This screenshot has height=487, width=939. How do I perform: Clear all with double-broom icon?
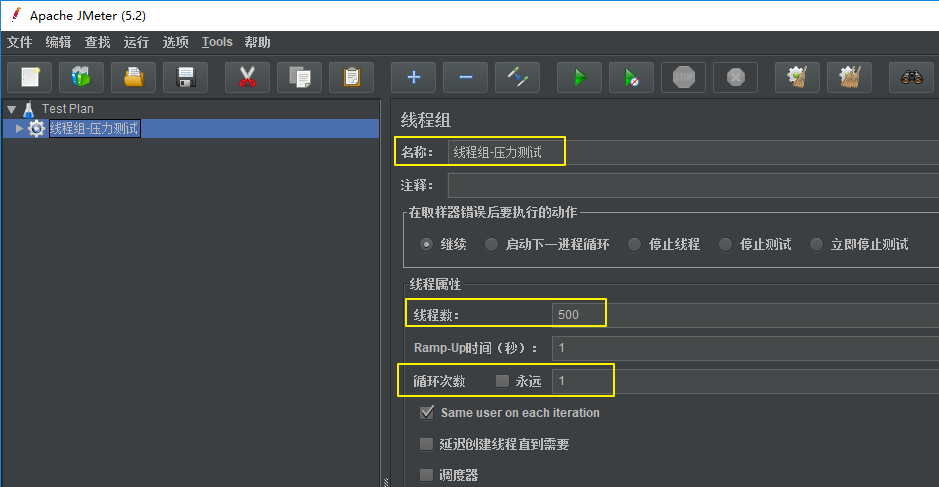coord(849,77)
